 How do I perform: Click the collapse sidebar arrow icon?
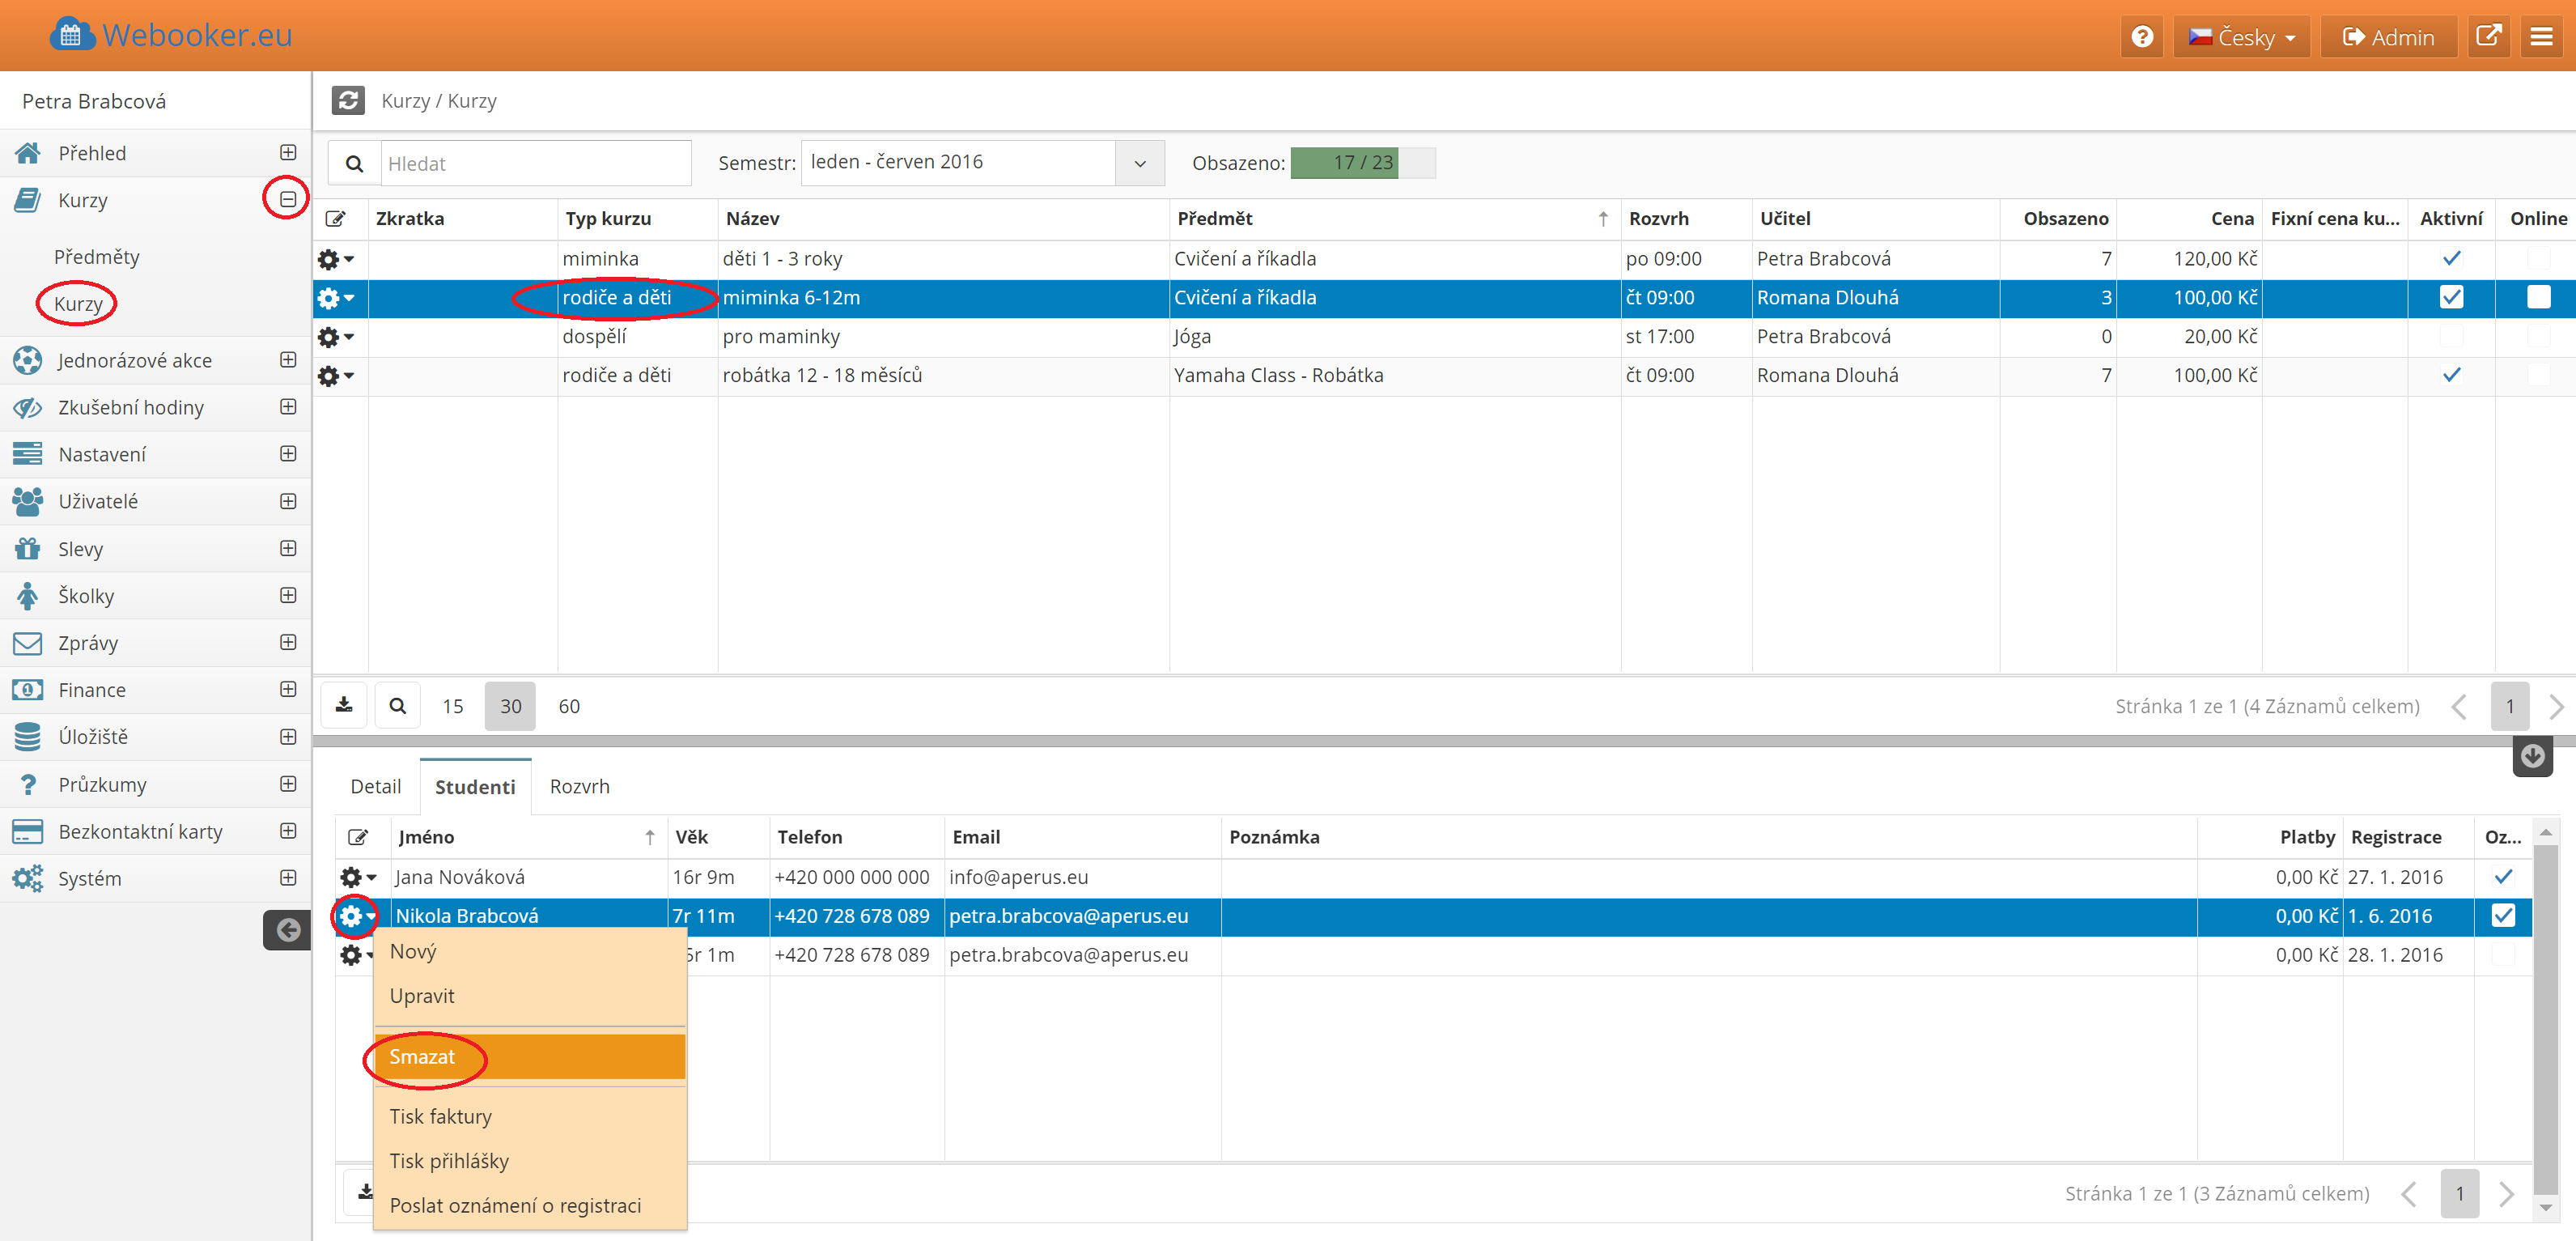click(x=288, y=930)
